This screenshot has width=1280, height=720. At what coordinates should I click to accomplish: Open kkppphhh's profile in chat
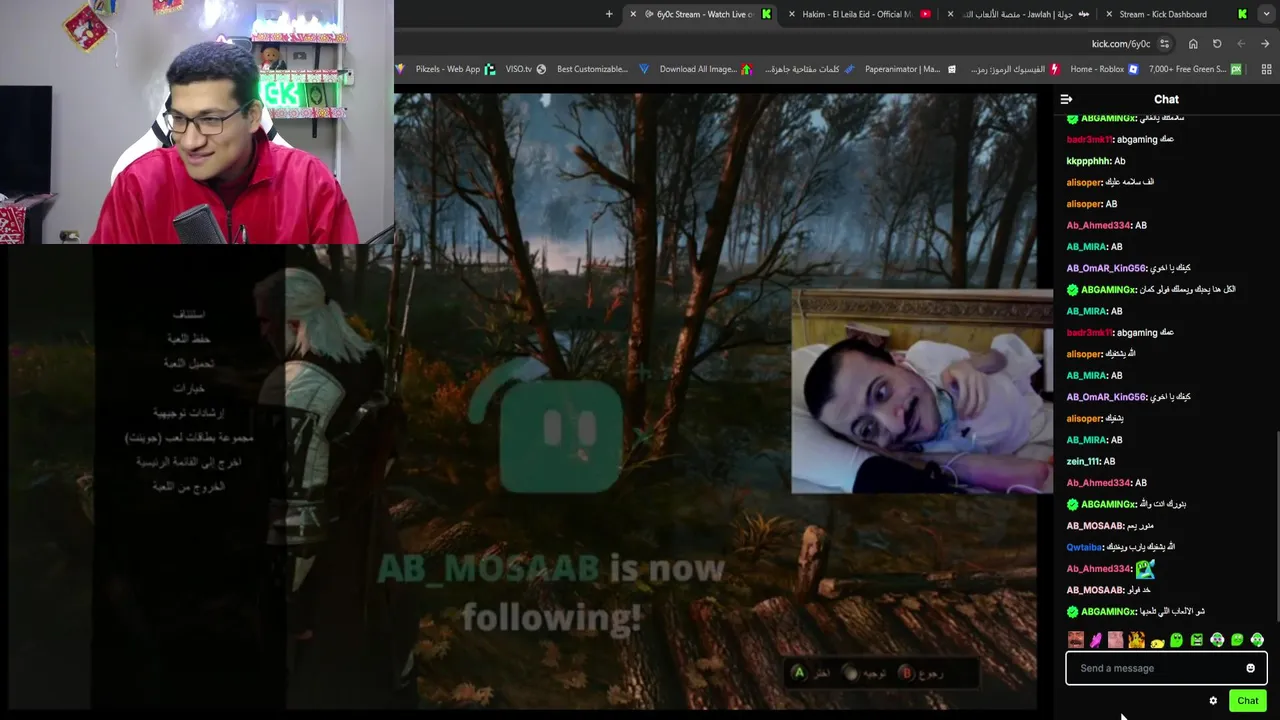(1089, 161)
